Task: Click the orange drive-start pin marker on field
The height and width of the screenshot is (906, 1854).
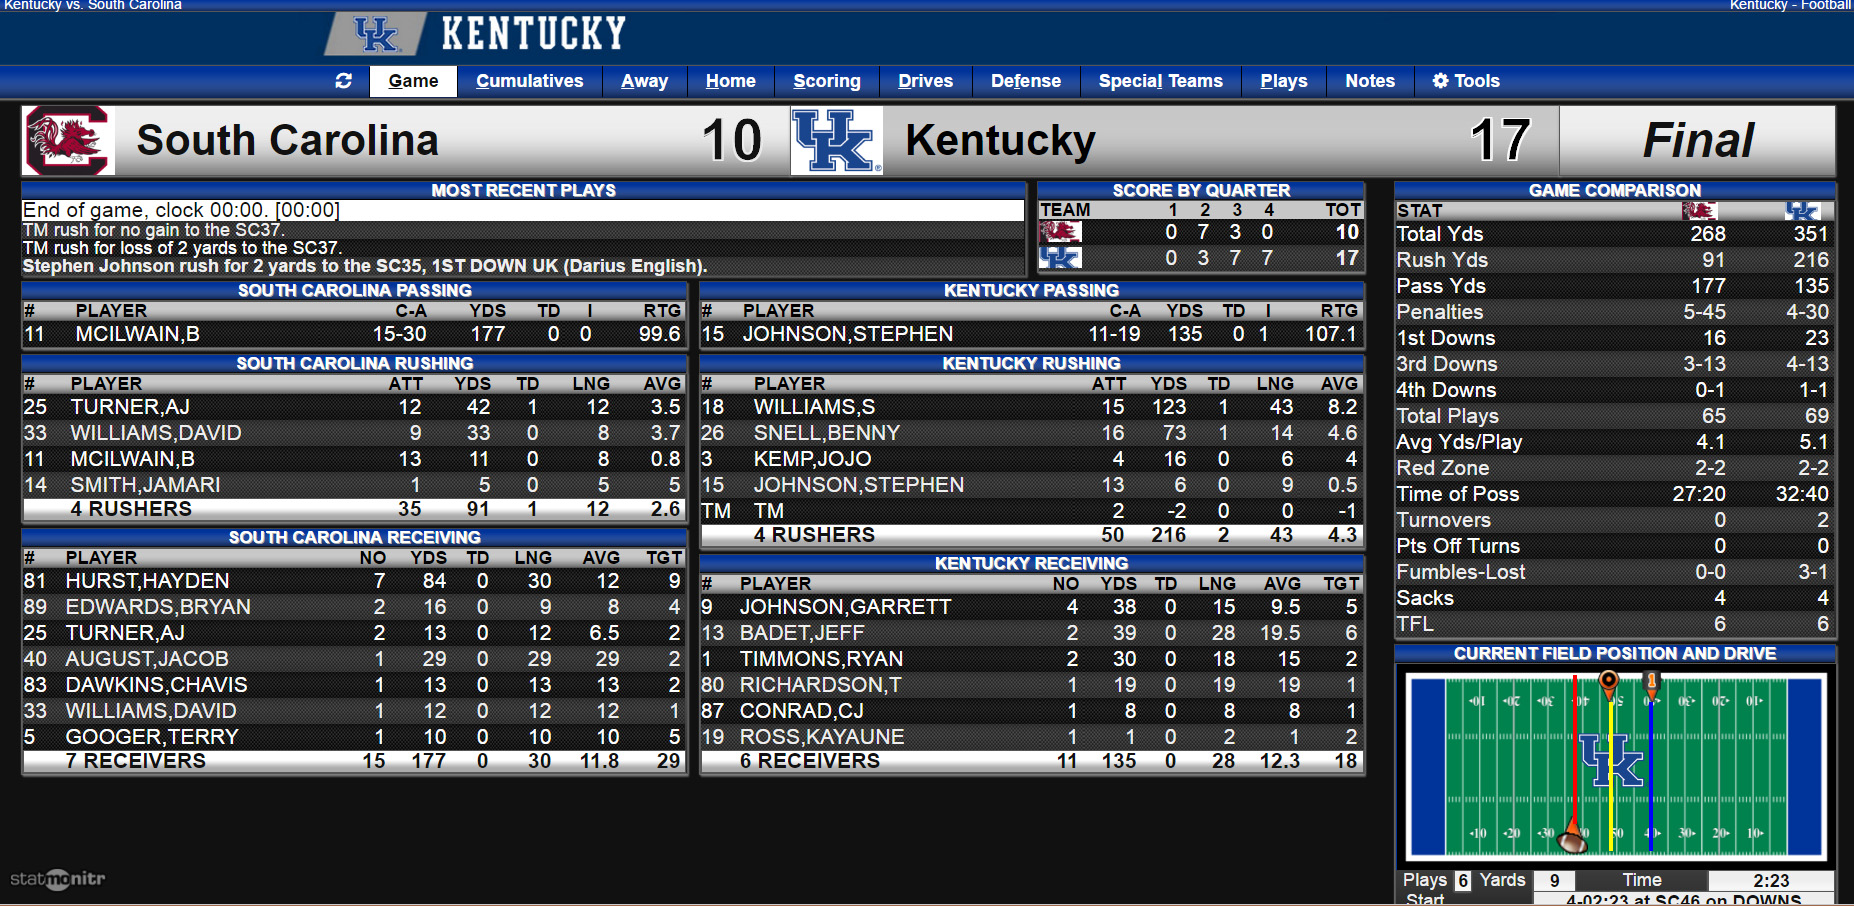Action: click(x=1609, y=684)
